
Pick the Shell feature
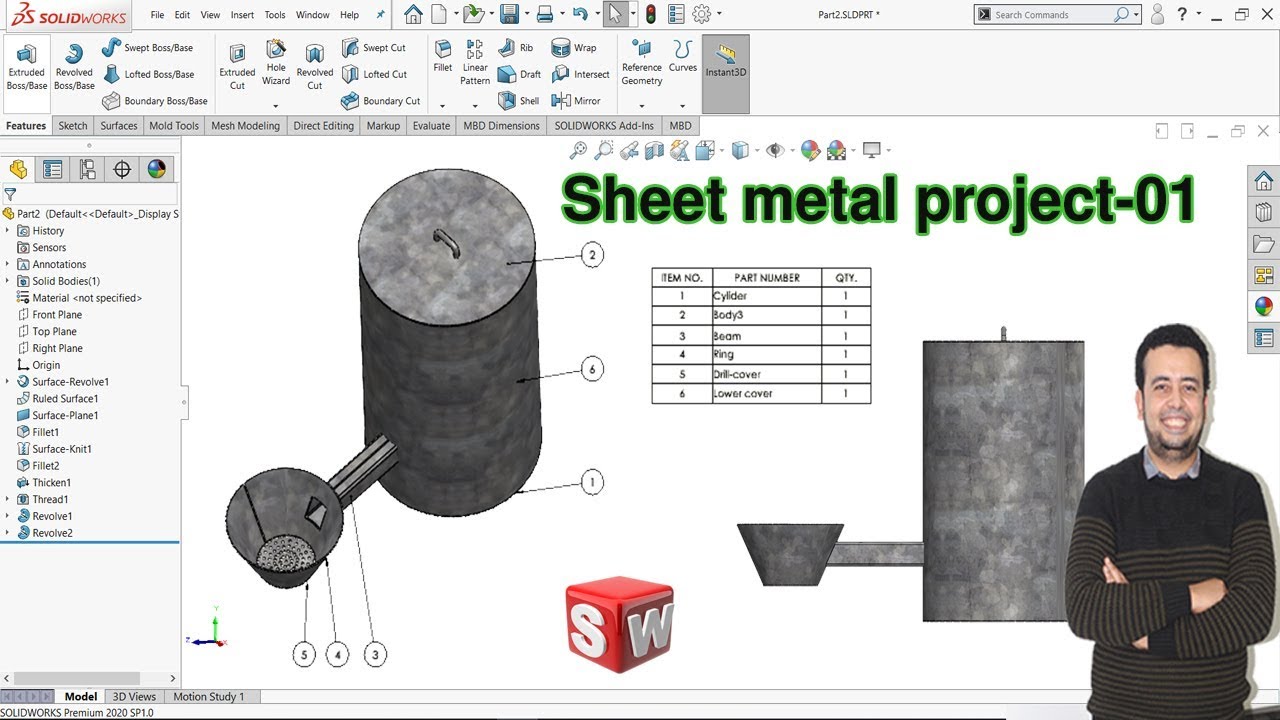518,101
